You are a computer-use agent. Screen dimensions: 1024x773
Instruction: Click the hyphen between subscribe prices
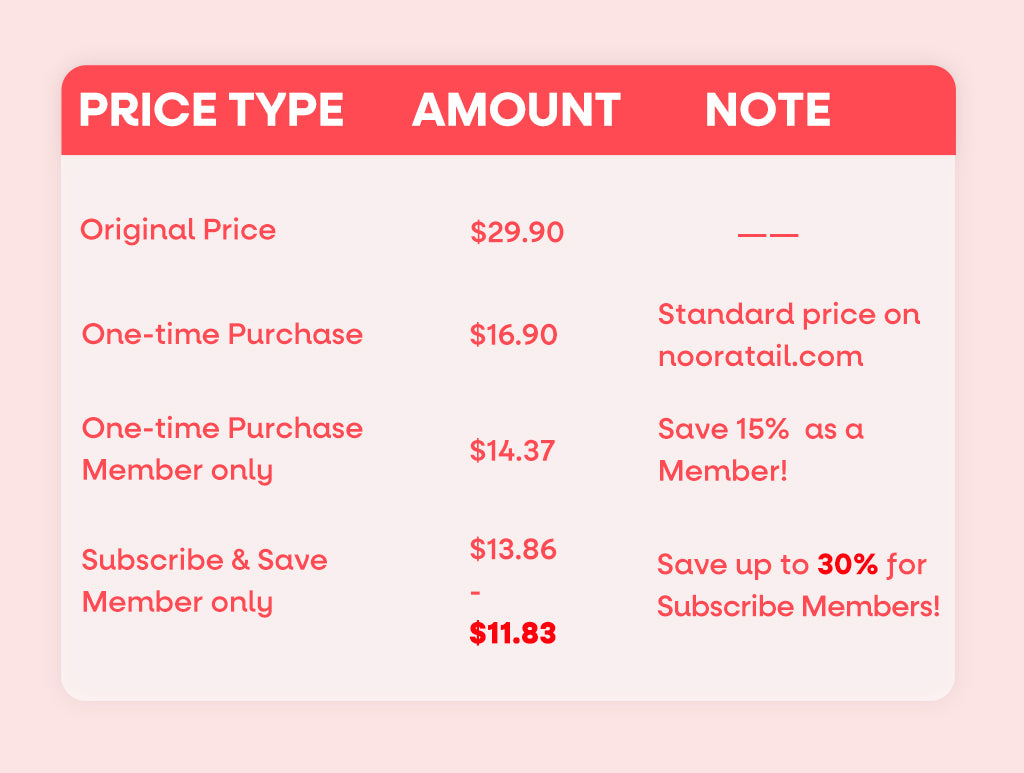click(475, 592)
